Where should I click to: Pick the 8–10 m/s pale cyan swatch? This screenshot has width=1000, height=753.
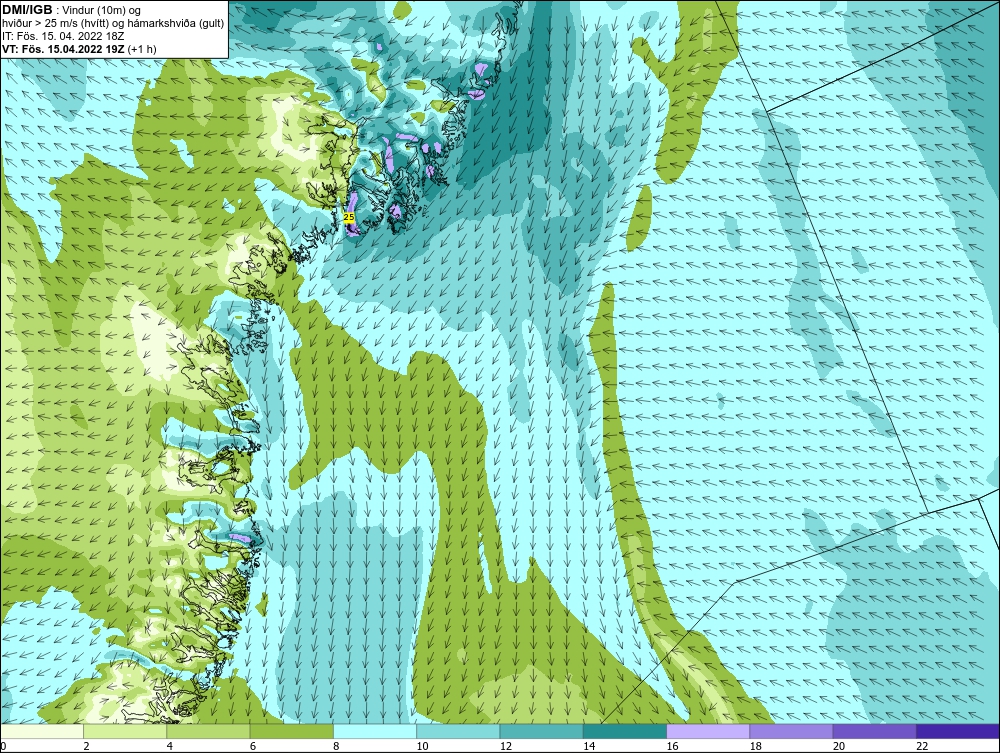click(375, 731)
